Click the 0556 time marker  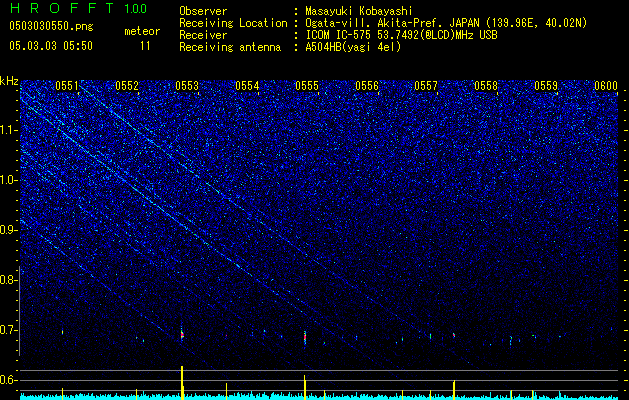367,86
